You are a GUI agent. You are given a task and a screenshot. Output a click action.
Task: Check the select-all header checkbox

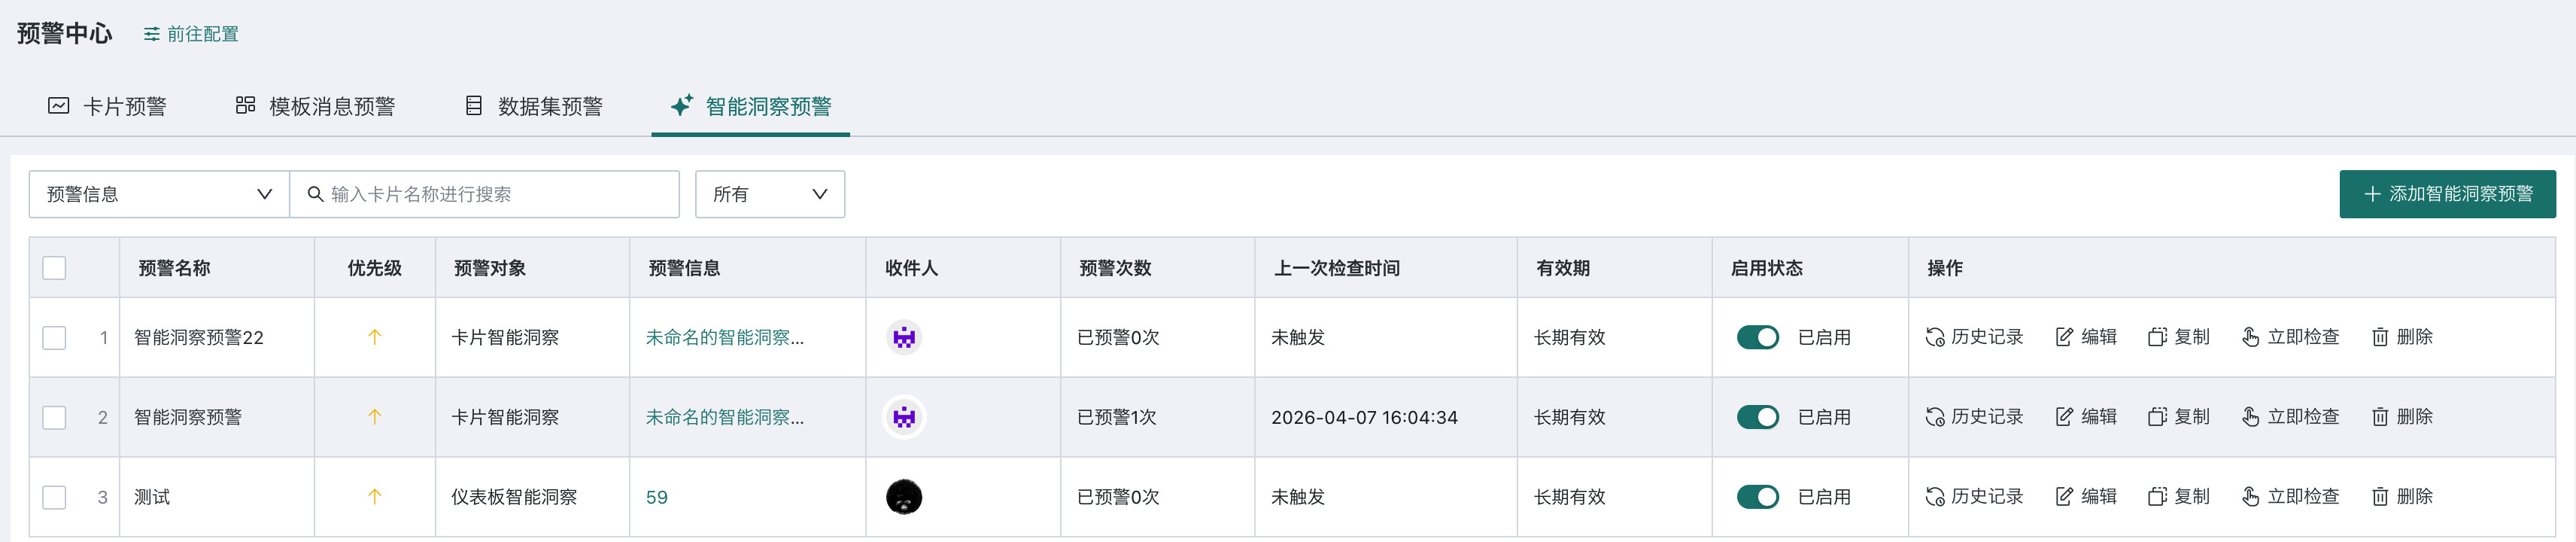pyautogui.click(x=54, y=268)
